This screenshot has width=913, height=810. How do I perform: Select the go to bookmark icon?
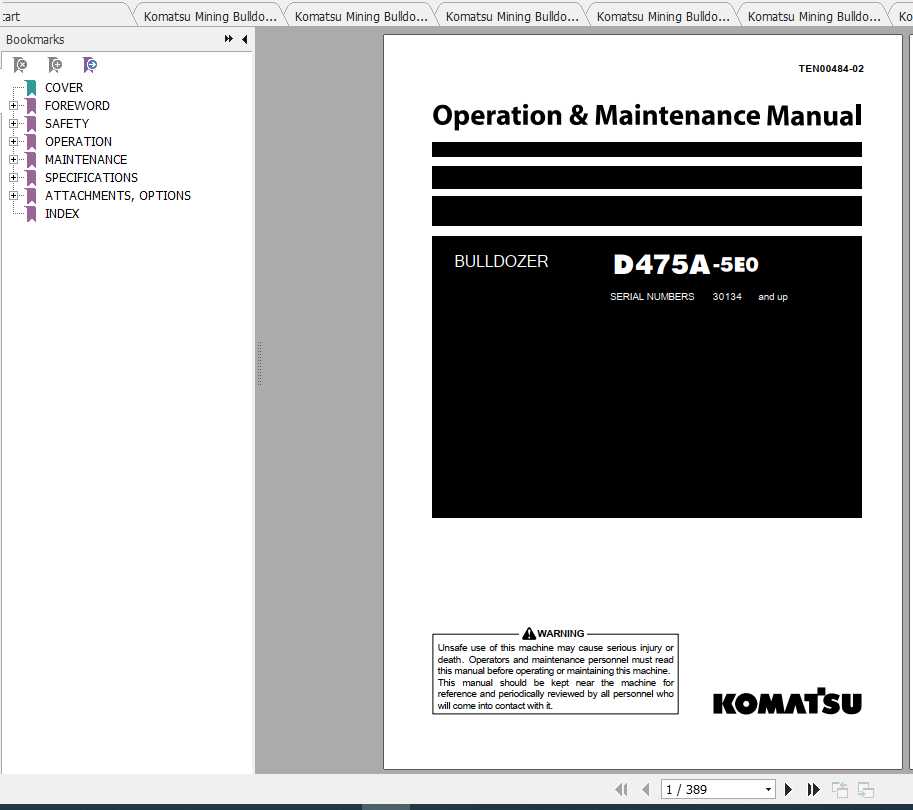tap(91, 64)
